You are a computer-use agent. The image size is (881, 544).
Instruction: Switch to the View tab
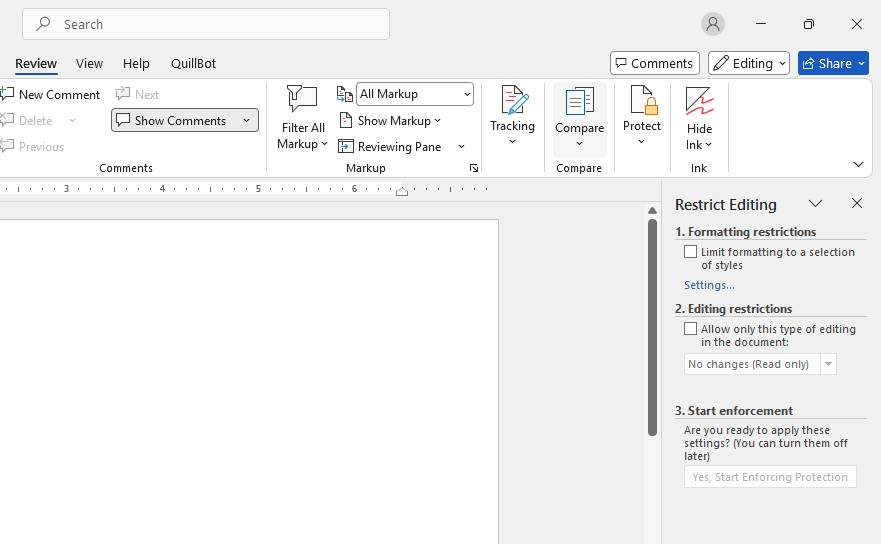89,64
